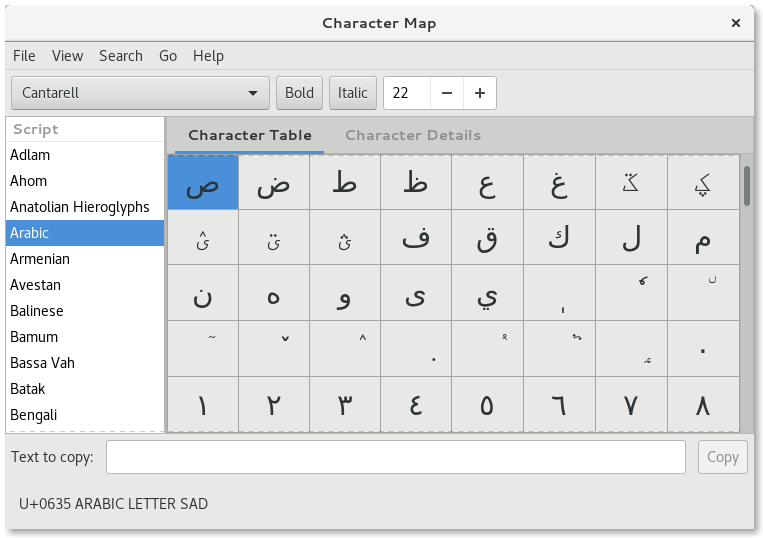Select the Arabic letter Feh character
The height and width of the screenshot is (538, 763).
pos(416,238)
